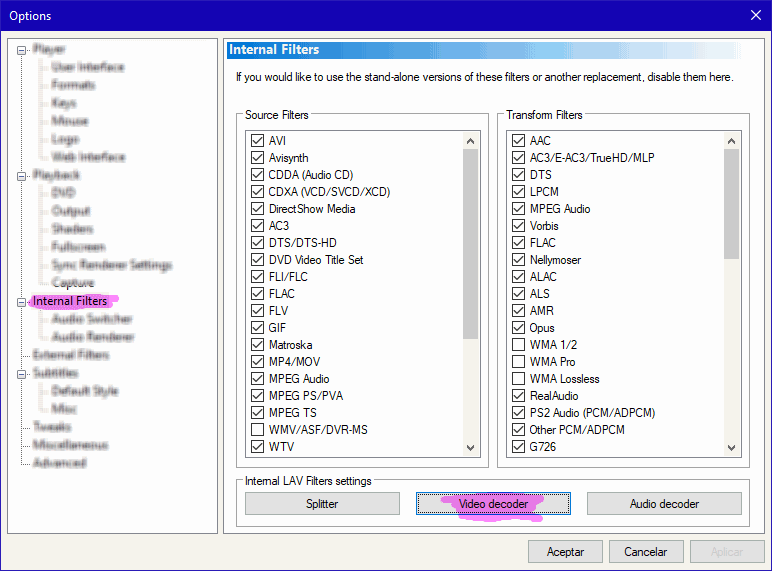Toggle the FLV source filter

tap(257, 311)
